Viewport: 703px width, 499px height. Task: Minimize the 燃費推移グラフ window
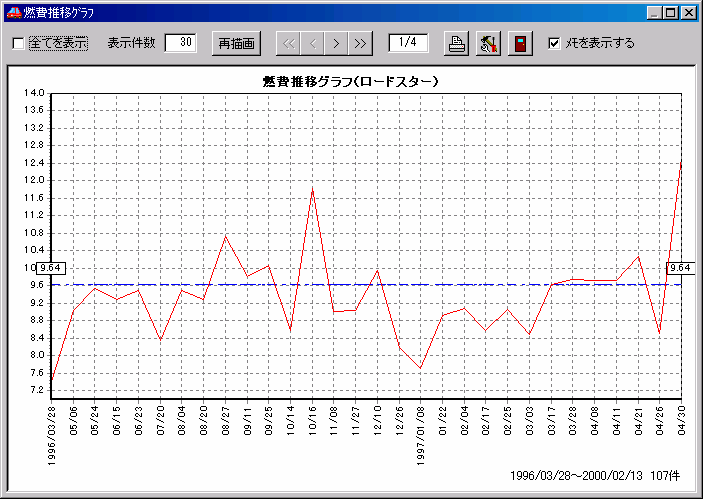pos(656,13)
